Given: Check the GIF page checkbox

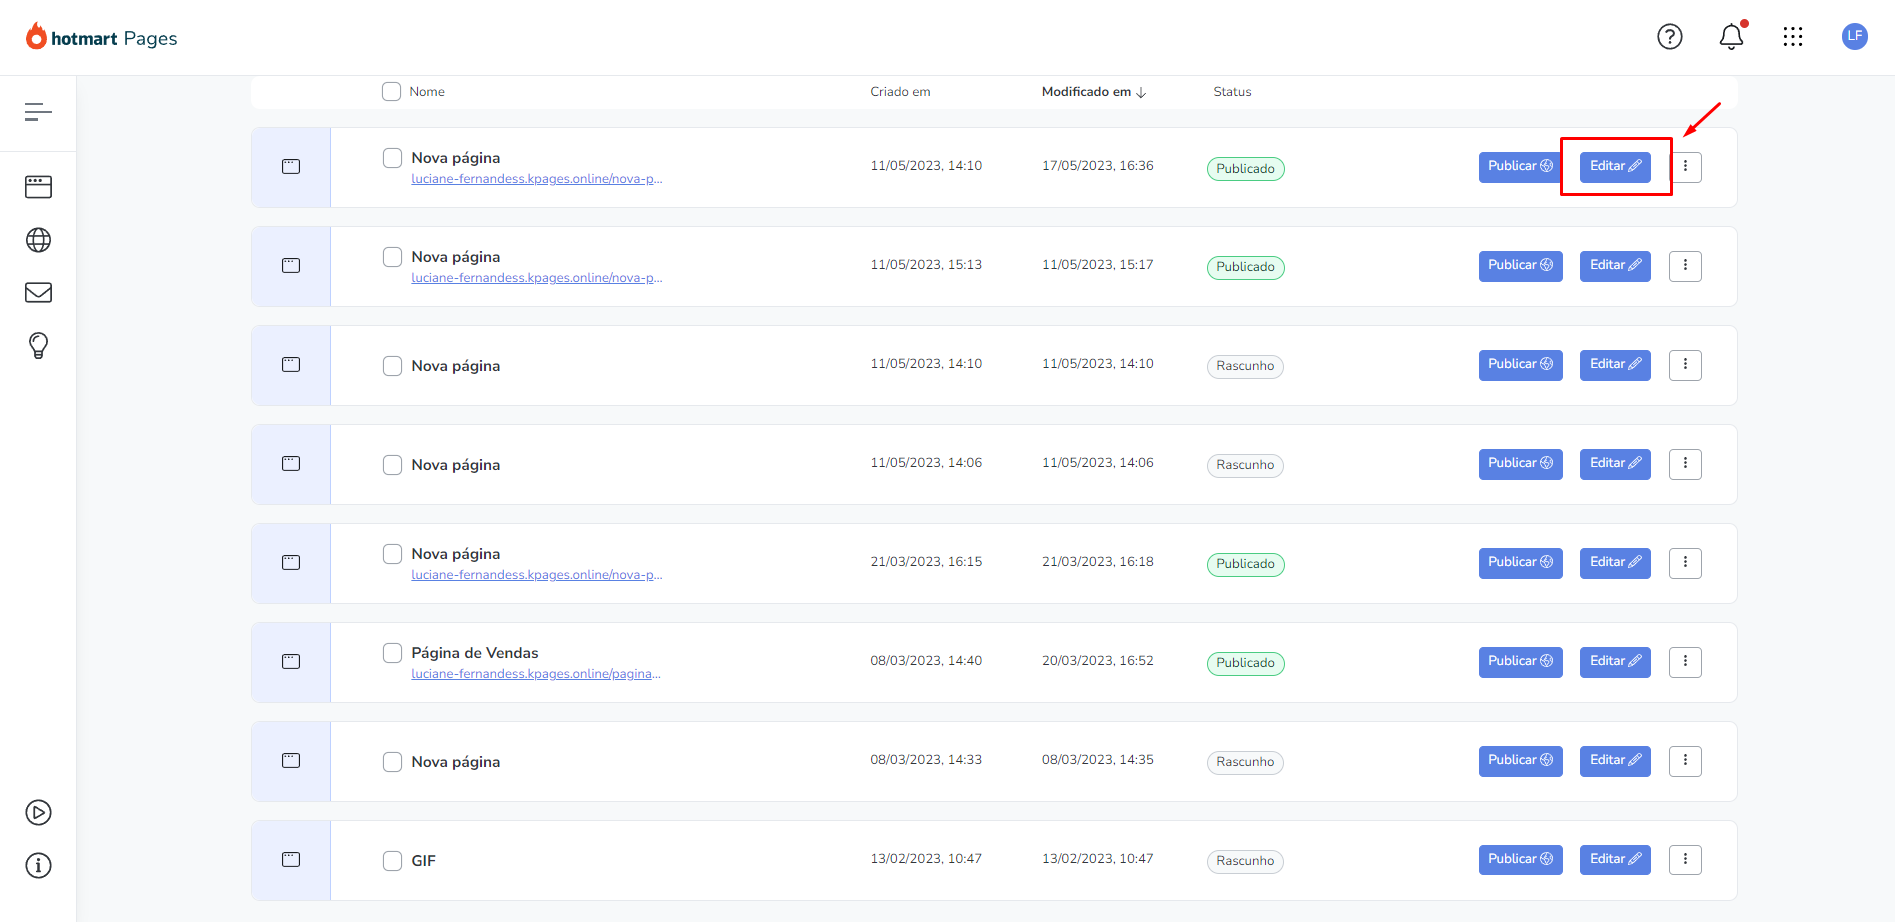Looking at the screenshot, I should [392, 861].
